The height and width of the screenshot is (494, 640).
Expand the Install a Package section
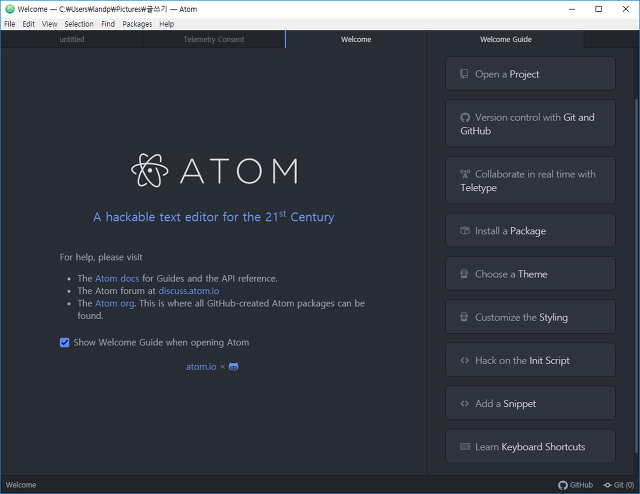530,231
